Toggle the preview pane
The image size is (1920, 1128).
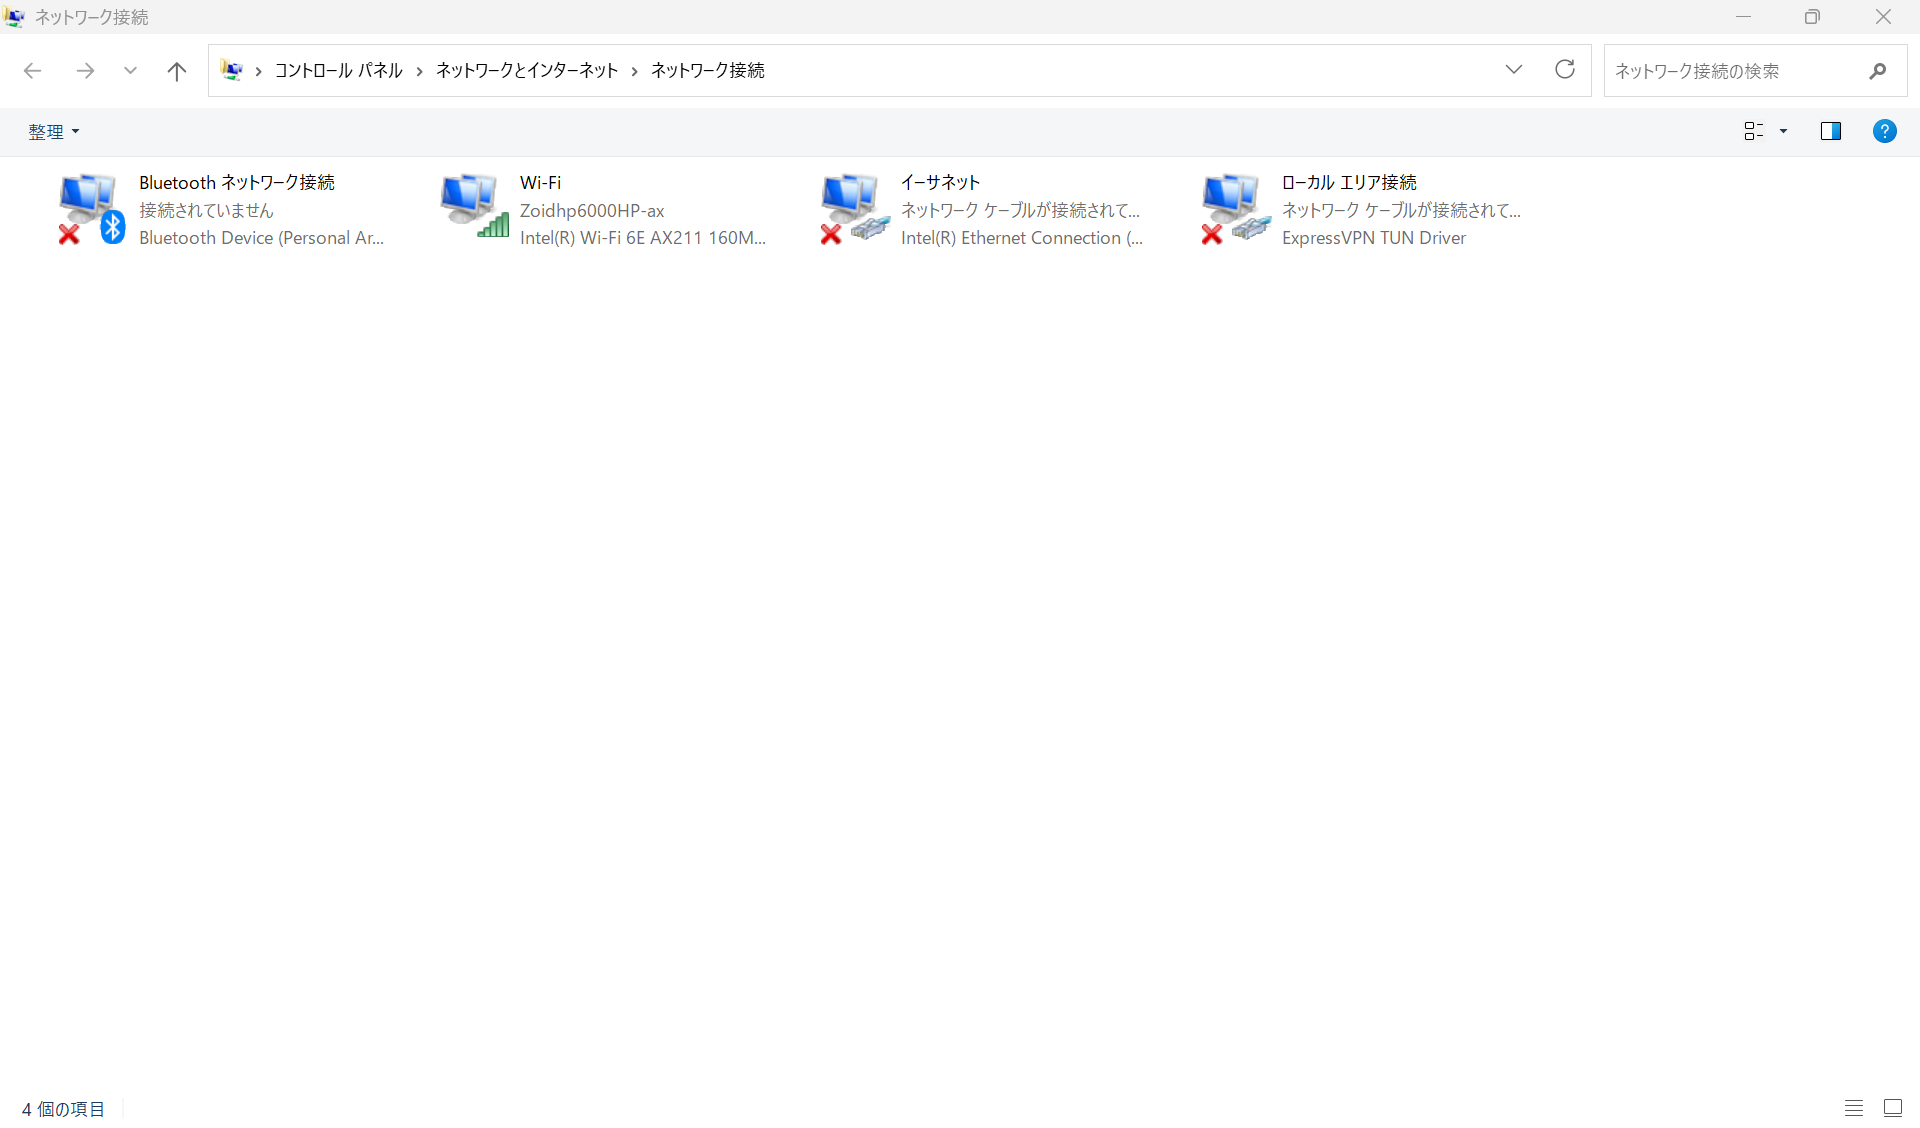click(1830, 131)
